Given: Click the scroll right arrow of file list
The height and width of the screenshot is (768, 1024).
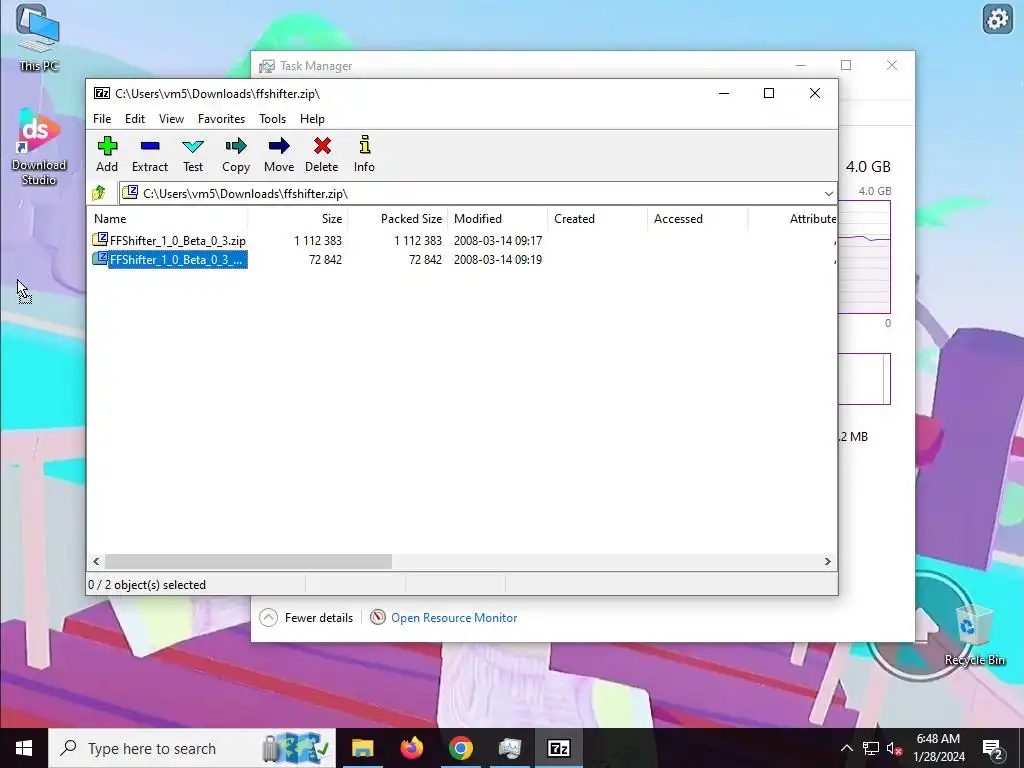Looking at the screenshot, I should pyautogui.click(x=827, y=562).
